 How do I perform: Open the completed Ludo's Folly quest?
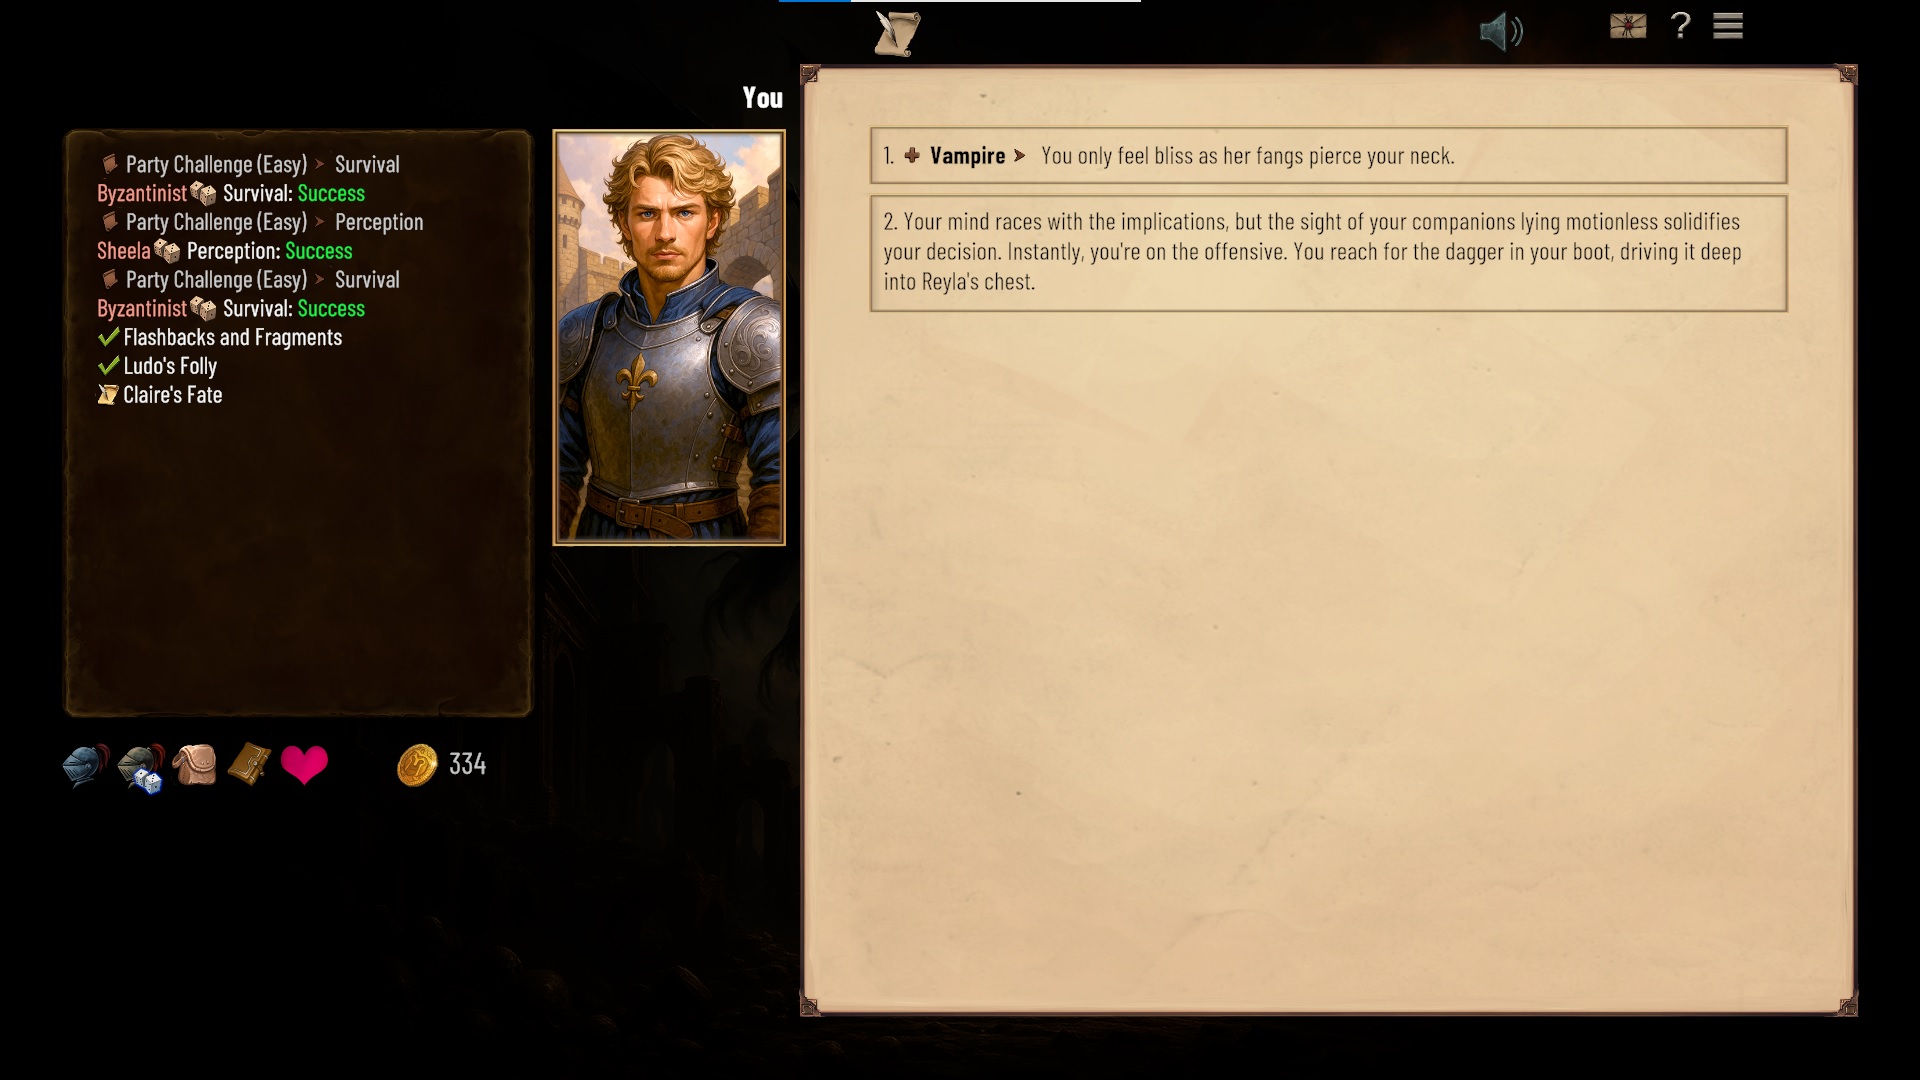157,366
